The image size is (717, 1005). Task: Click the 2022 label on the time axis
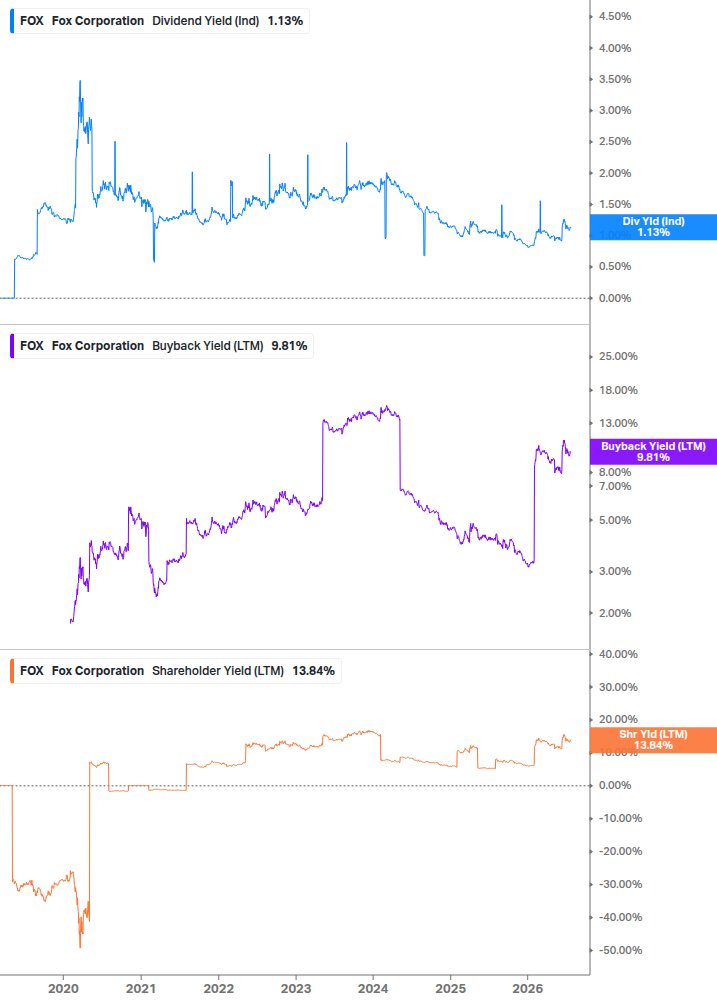click(219, 988)
